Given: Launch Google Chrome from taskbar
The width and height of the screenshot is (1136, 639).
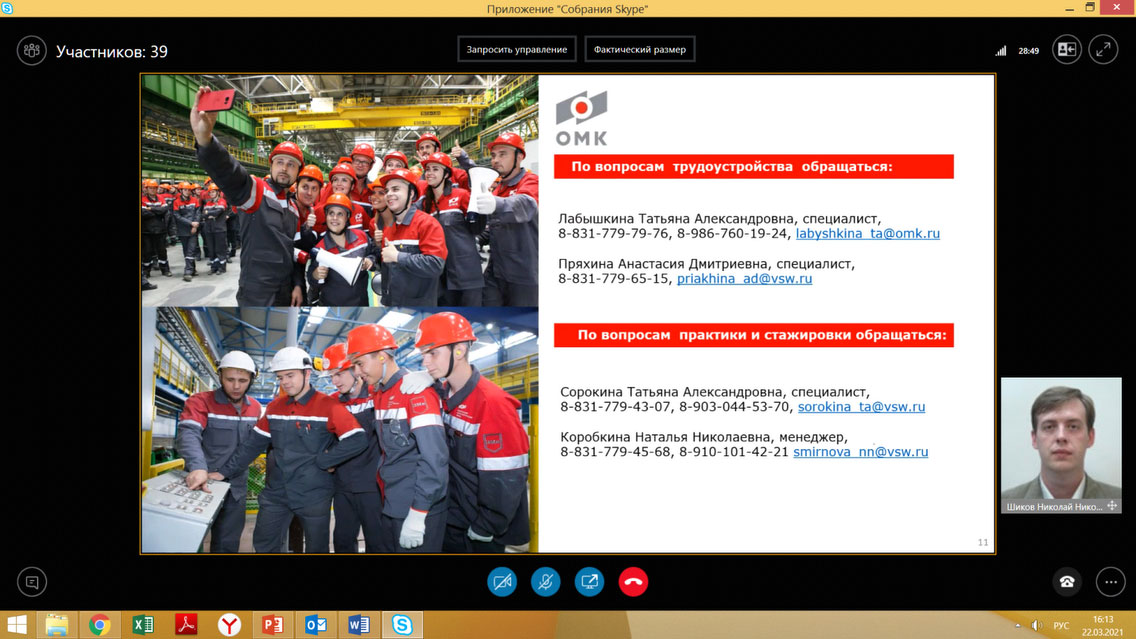Looking at the screenshot, I should click(99, 625).
